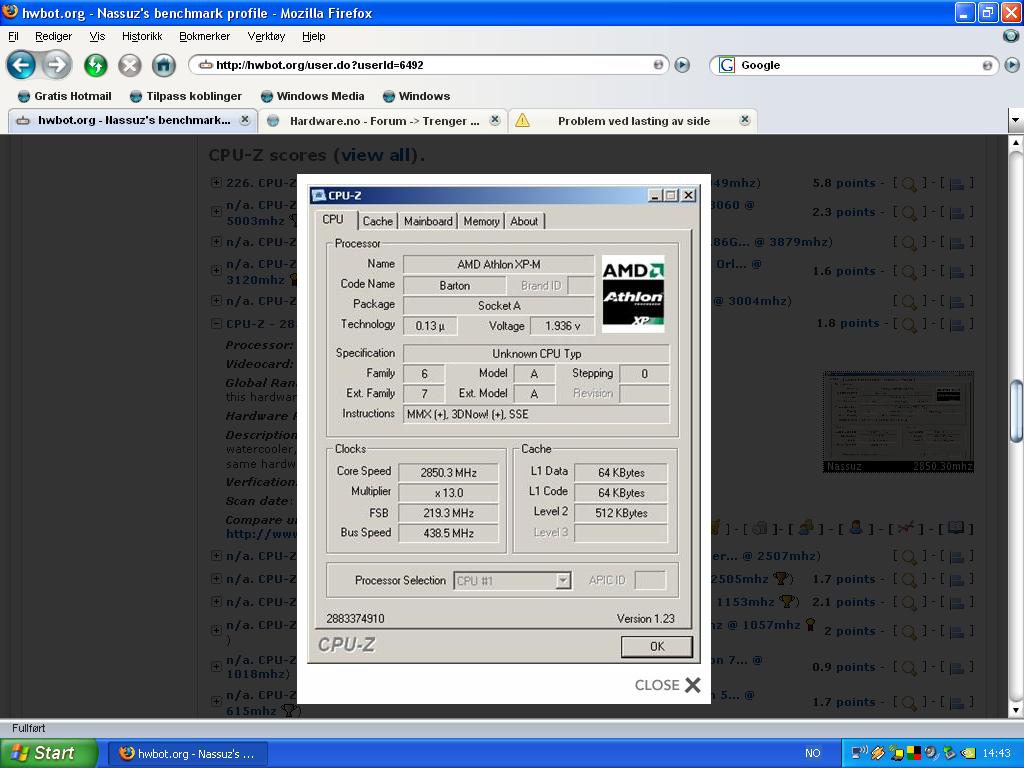Click magnifier icon in the 2.3 points row
Viewport: 1024px width, 768px height.
908,212
